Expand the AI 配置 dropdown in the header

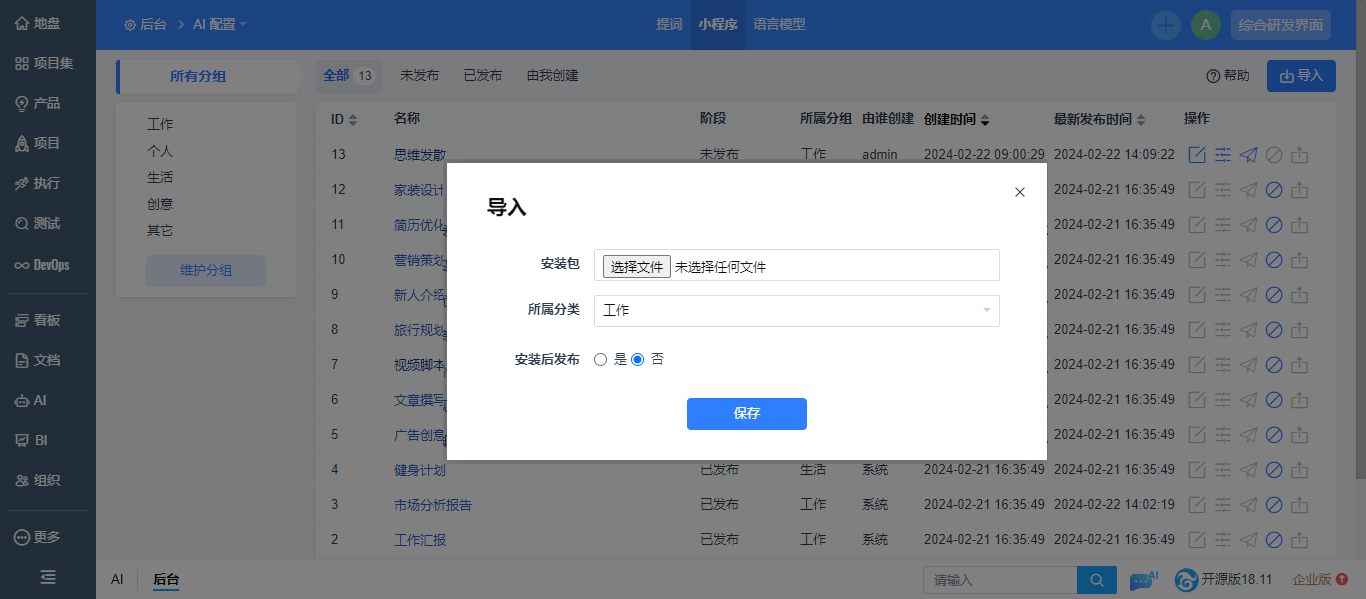coord(219,24)
